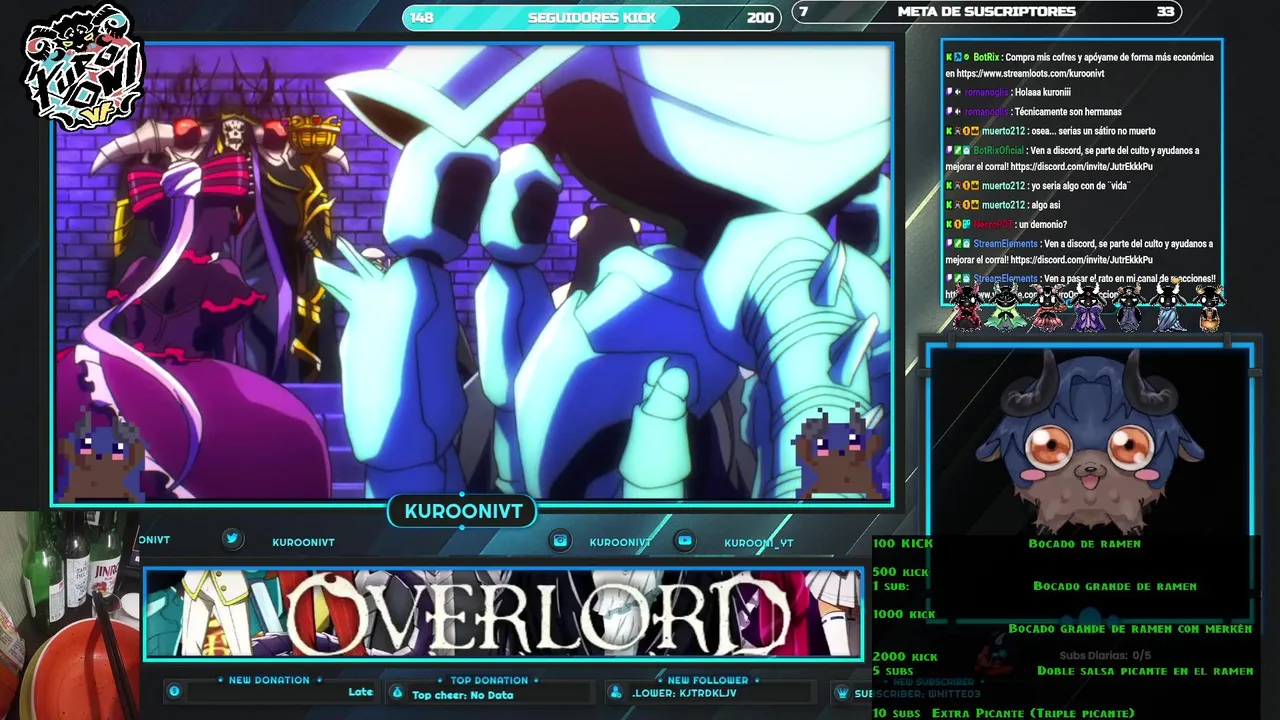Click 'Subs Diarias: 0/5' counter

point(1105,656)
